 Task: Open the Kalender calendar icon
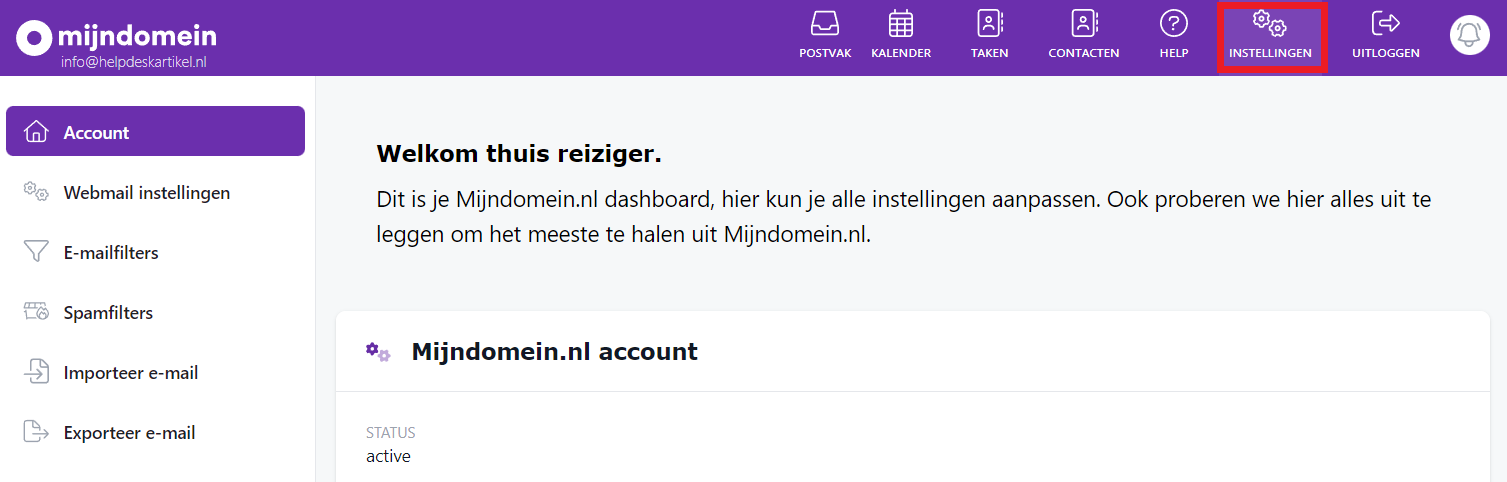click(x=901, y=24)
